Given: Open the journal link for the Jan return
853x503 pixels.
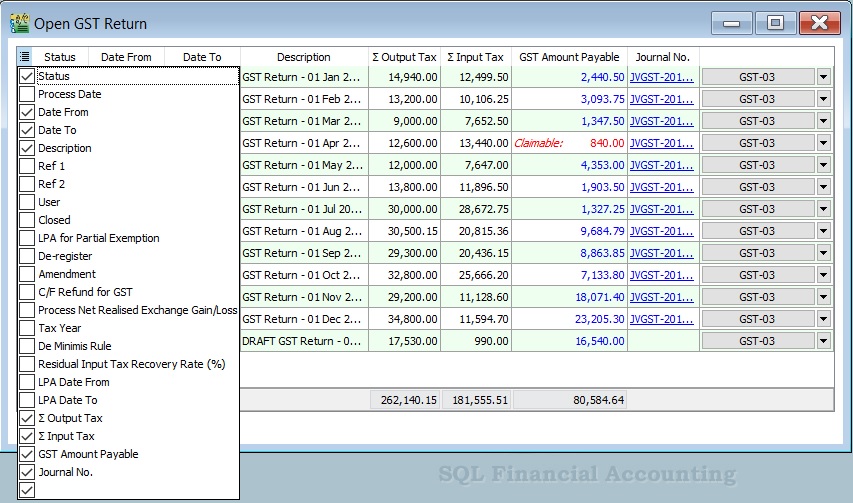Looking at the screenshot, I should click(x=661, y=77).
